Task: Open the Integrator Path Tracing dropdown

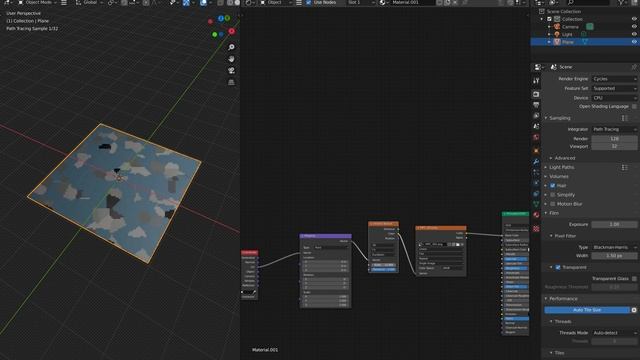Action: coord(614,129)
